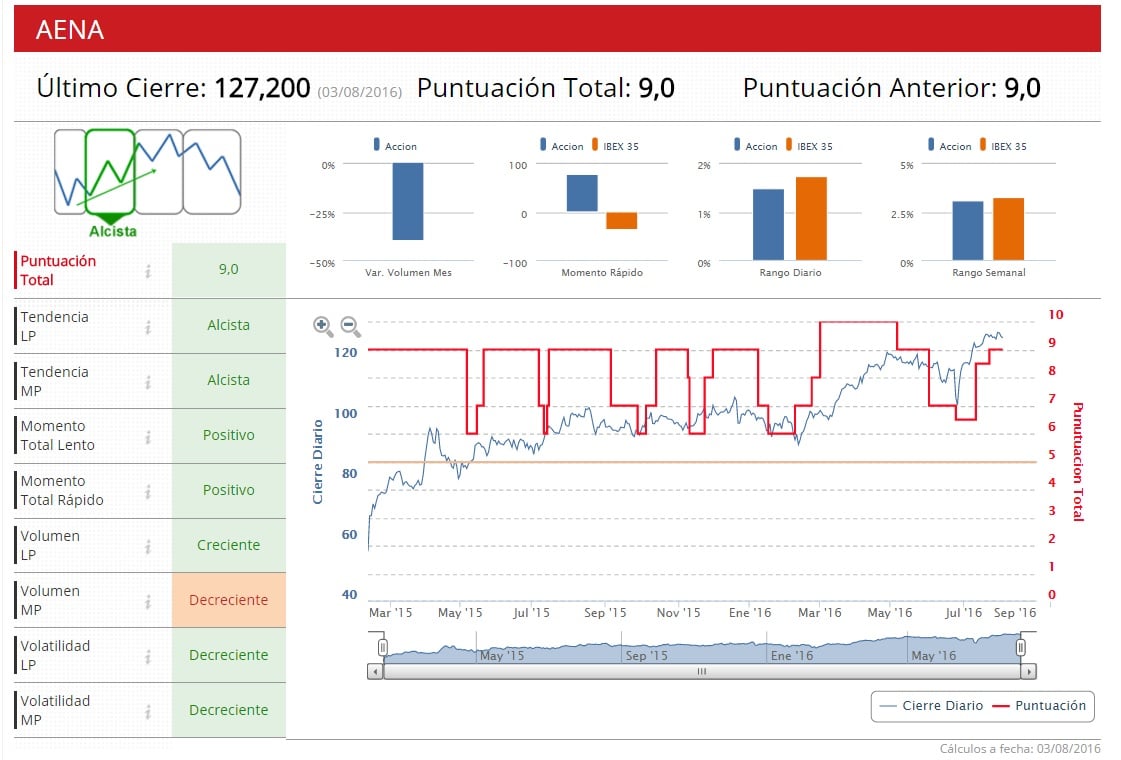Click Momento Total Lento Positivo value
The image size is (1121, 760).
(229, 435)
